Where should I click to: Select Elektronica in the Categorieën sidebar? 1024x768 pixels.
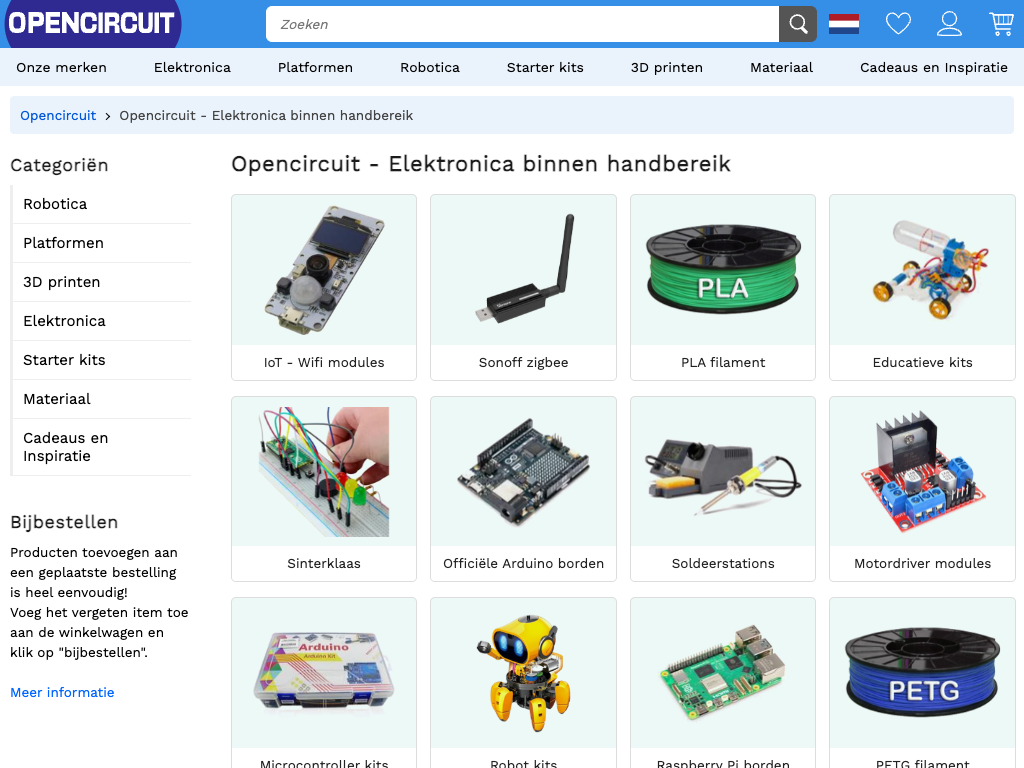pyautogui.click(x=103, y=321)
